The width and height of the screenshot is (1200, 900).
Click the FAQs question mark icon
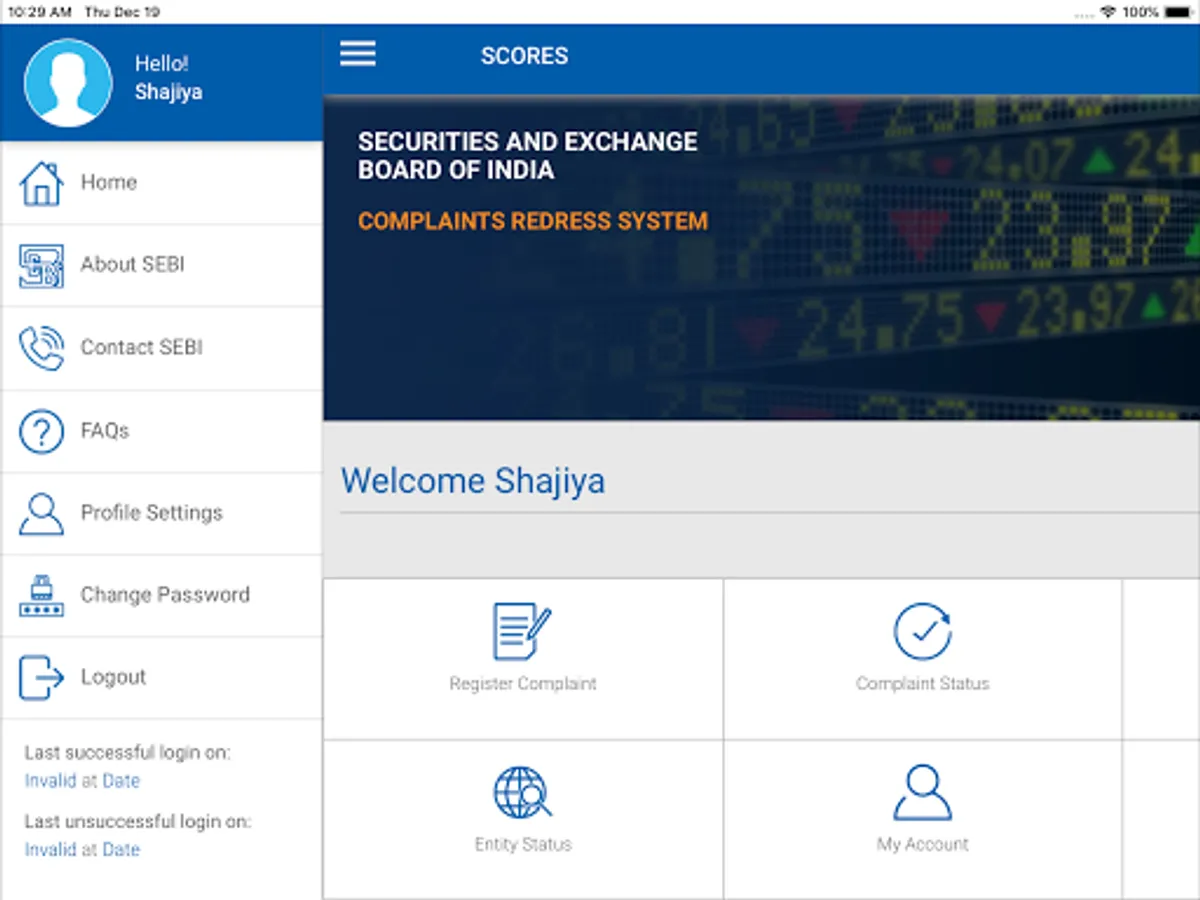(41, 431)
